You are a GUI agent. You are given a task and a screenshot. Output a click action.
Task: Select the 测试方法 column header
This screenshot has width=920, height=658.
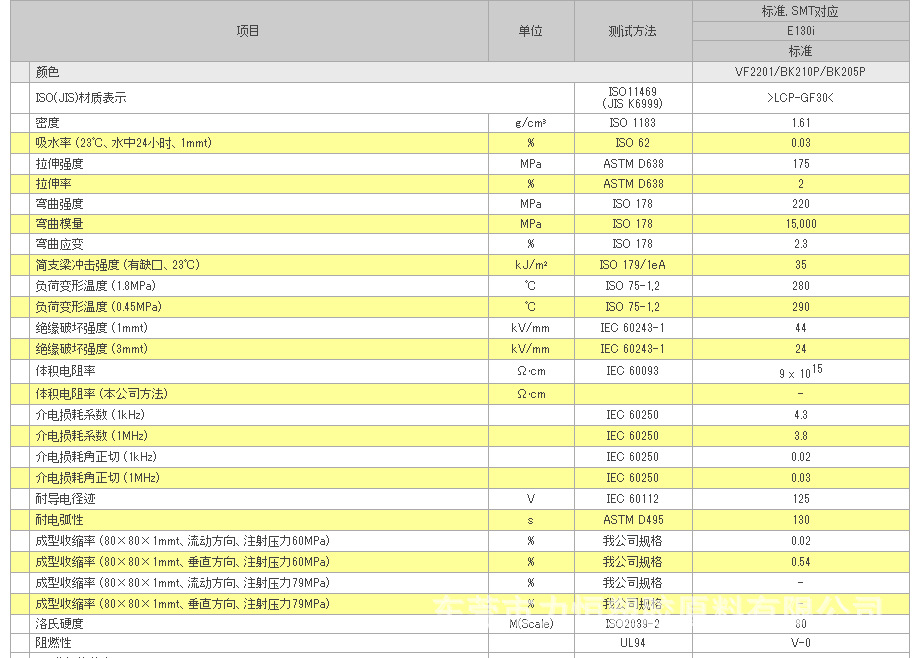coord(634,31)
